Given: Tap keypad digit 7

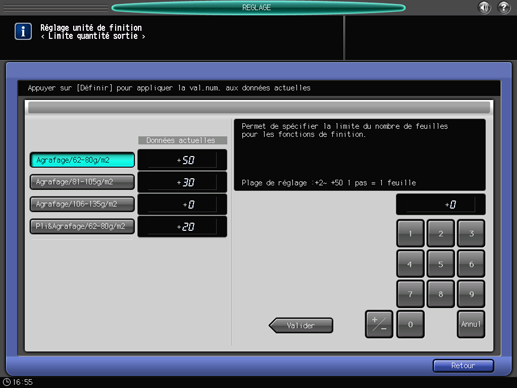Looking at the screenshot, I should [x=410, y=294].
